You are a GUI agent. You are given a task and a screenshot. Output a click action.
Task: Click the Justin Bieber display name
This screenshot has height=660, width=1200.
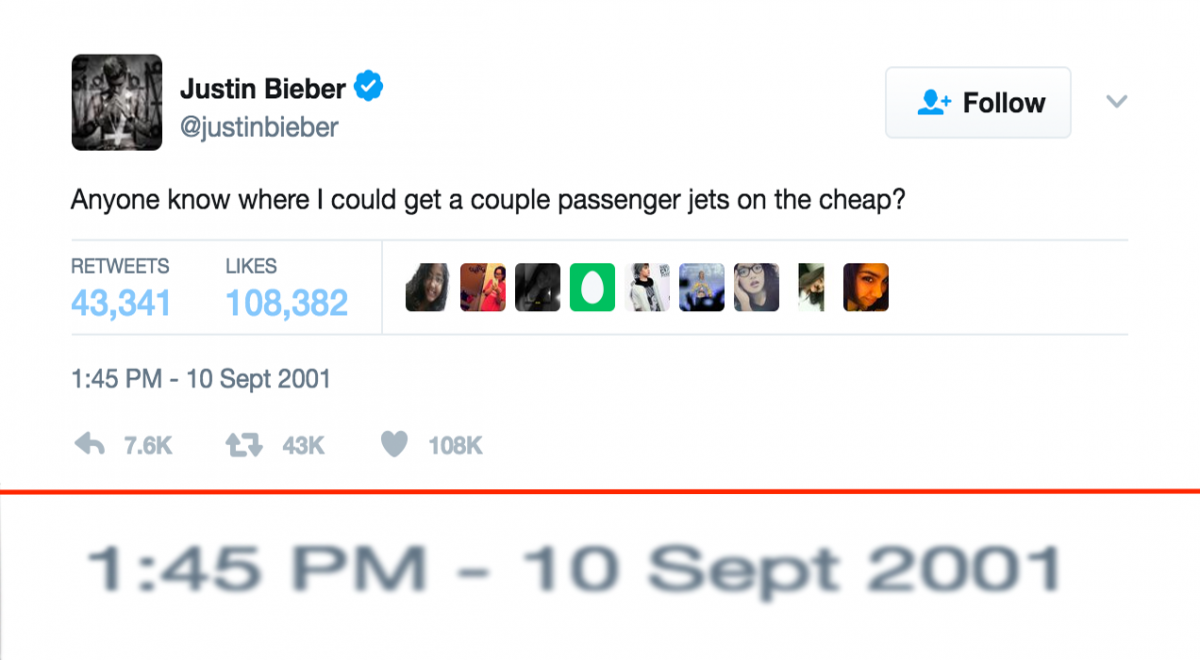point(263,88)
